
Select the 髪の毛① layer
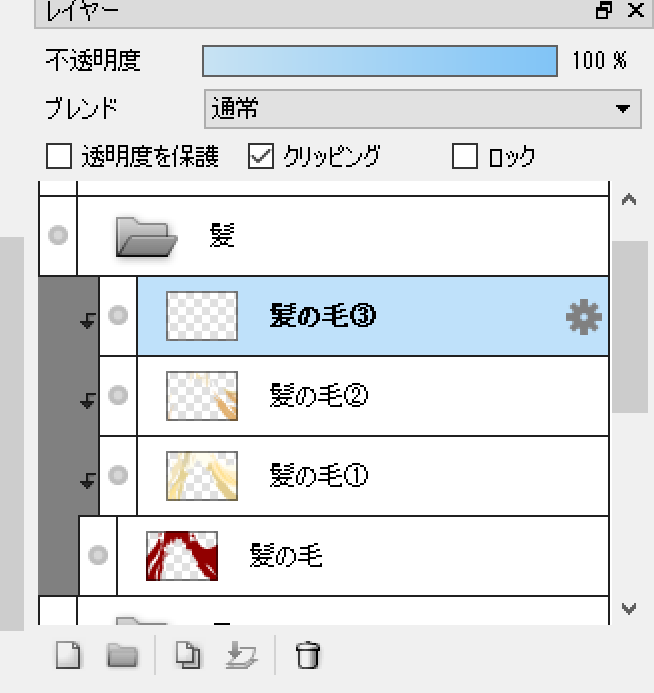(400, 475)
